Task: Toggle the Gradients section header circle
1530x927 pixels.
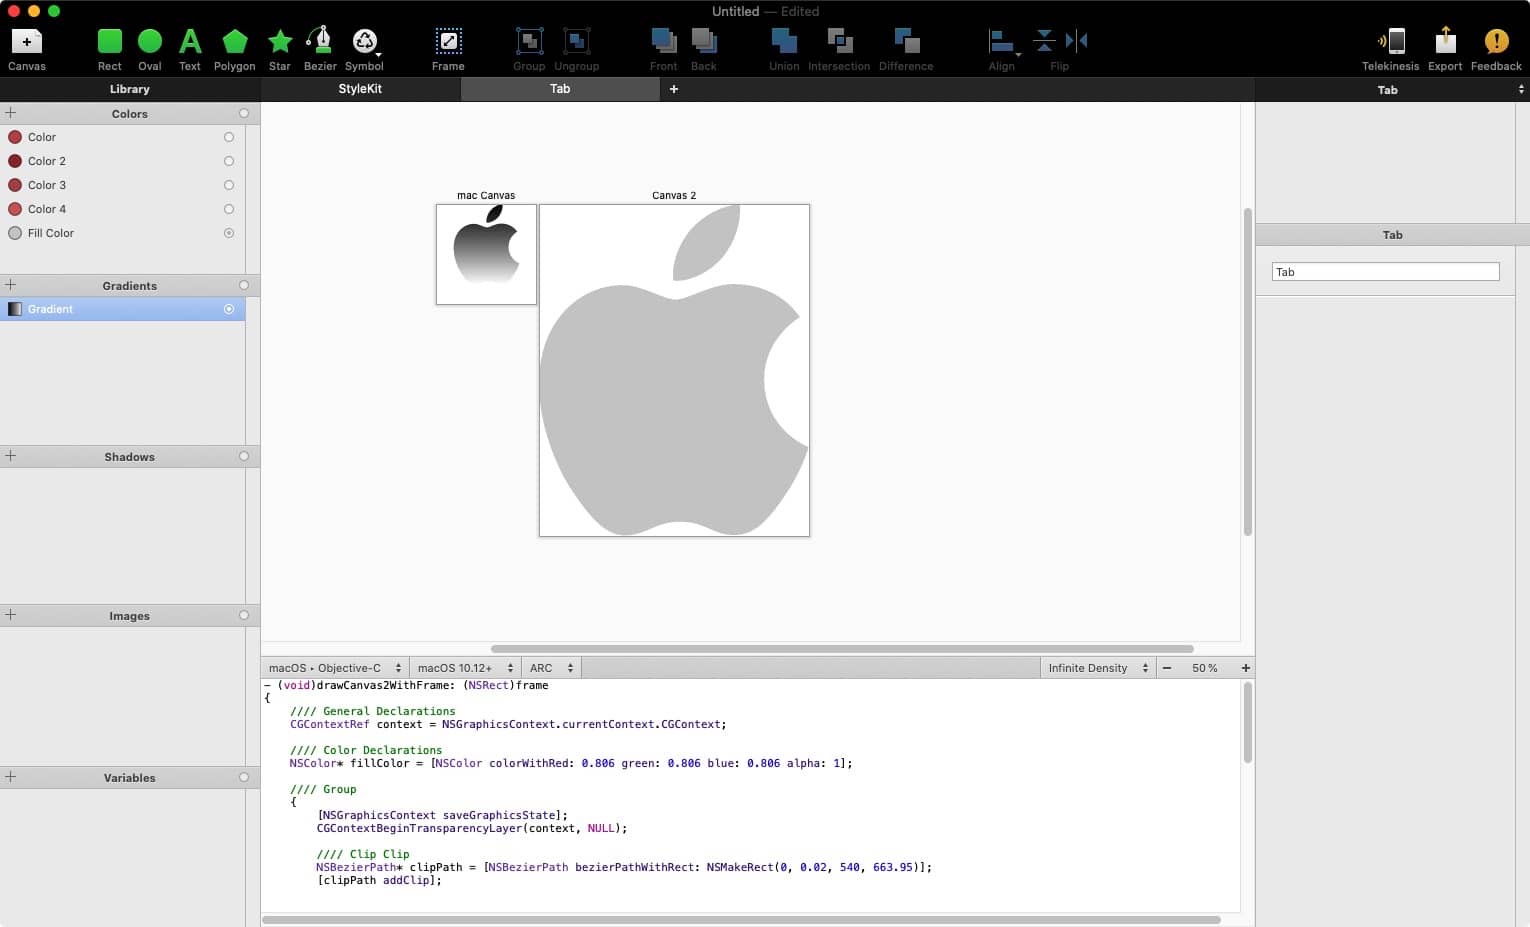Action: pyautogui.click(x=244, y=285)
